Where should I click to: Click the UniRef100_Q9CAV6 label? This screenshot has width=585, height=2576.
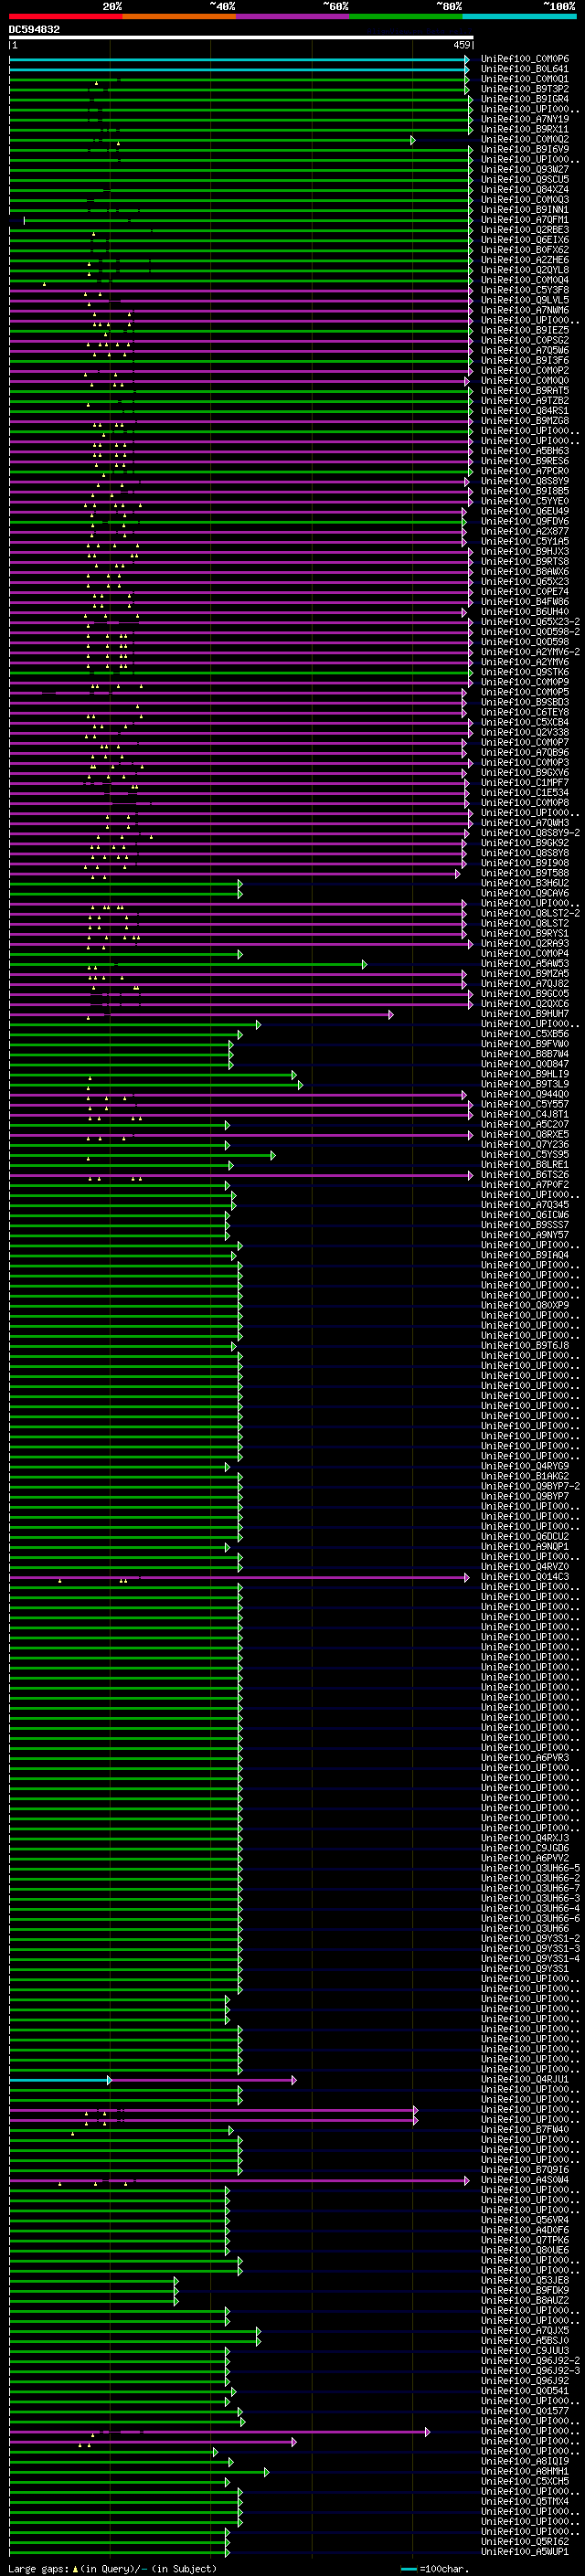[x=525, y=894]
